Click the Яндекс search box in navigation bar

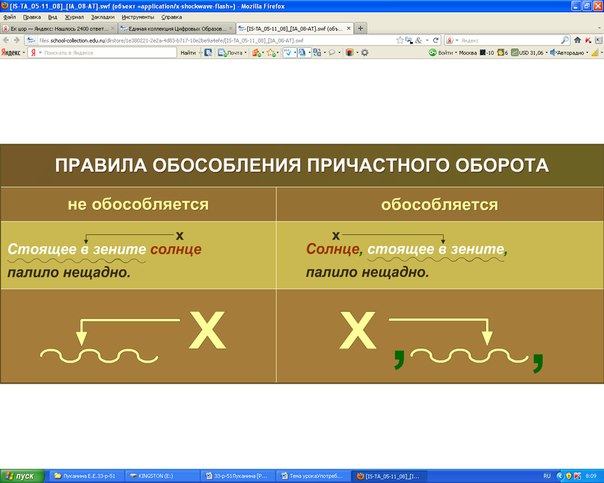(509, 40)
